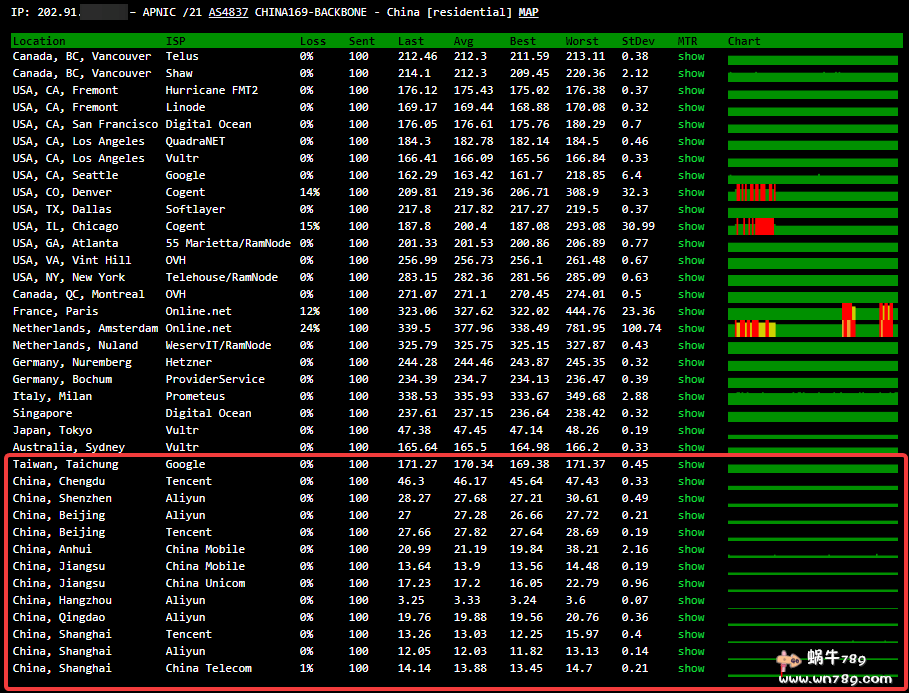Show MTR for Chicago Cogent row

coord(691,227)
